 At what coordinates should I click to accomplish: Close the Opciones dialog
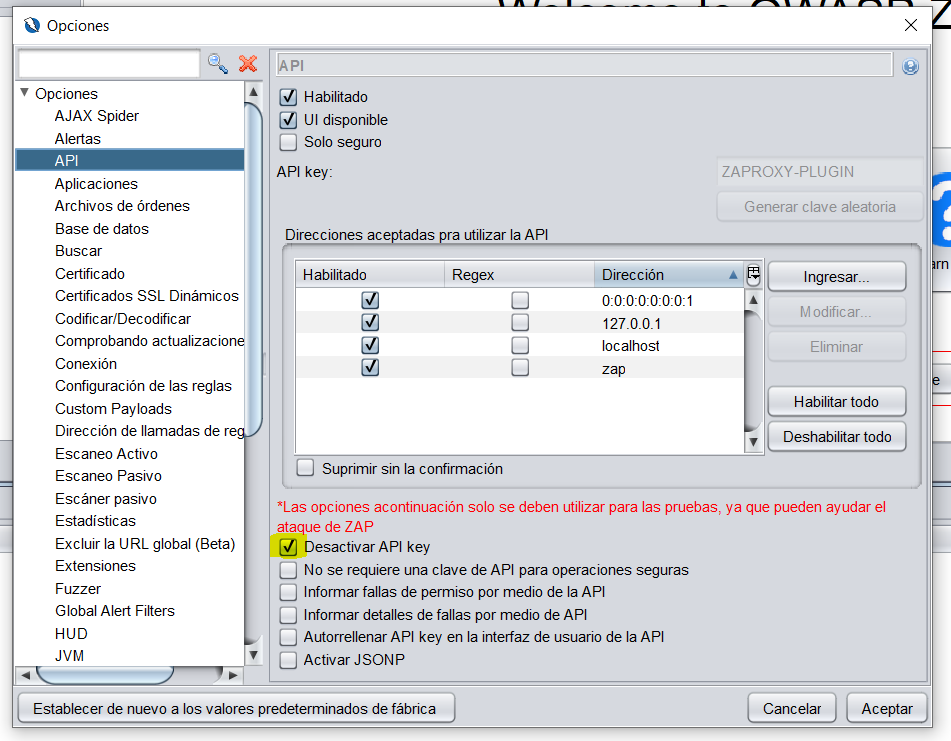pyautogui.click(x=910, y=25)
